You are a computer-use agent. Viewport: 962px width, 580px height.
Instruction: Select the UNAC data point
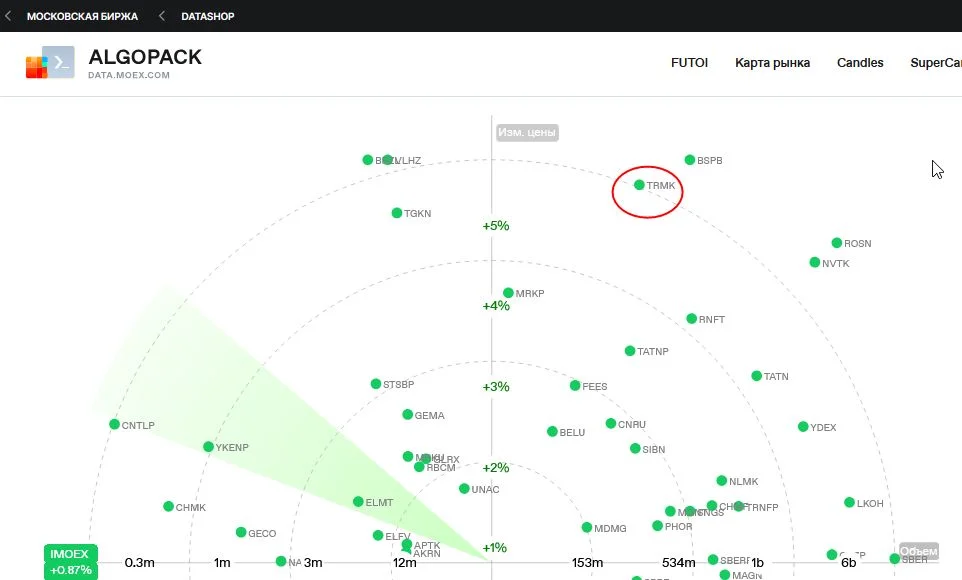tap(464, 489)
